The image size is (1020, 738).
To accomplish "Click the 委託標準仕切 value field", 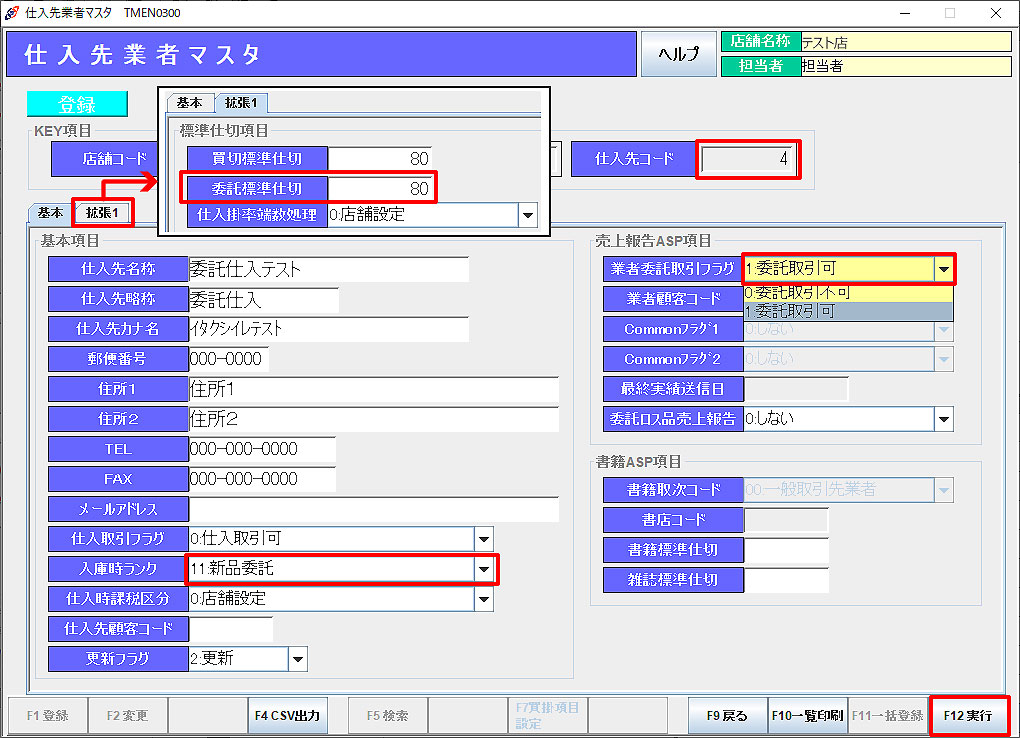I will coord(380,188).
